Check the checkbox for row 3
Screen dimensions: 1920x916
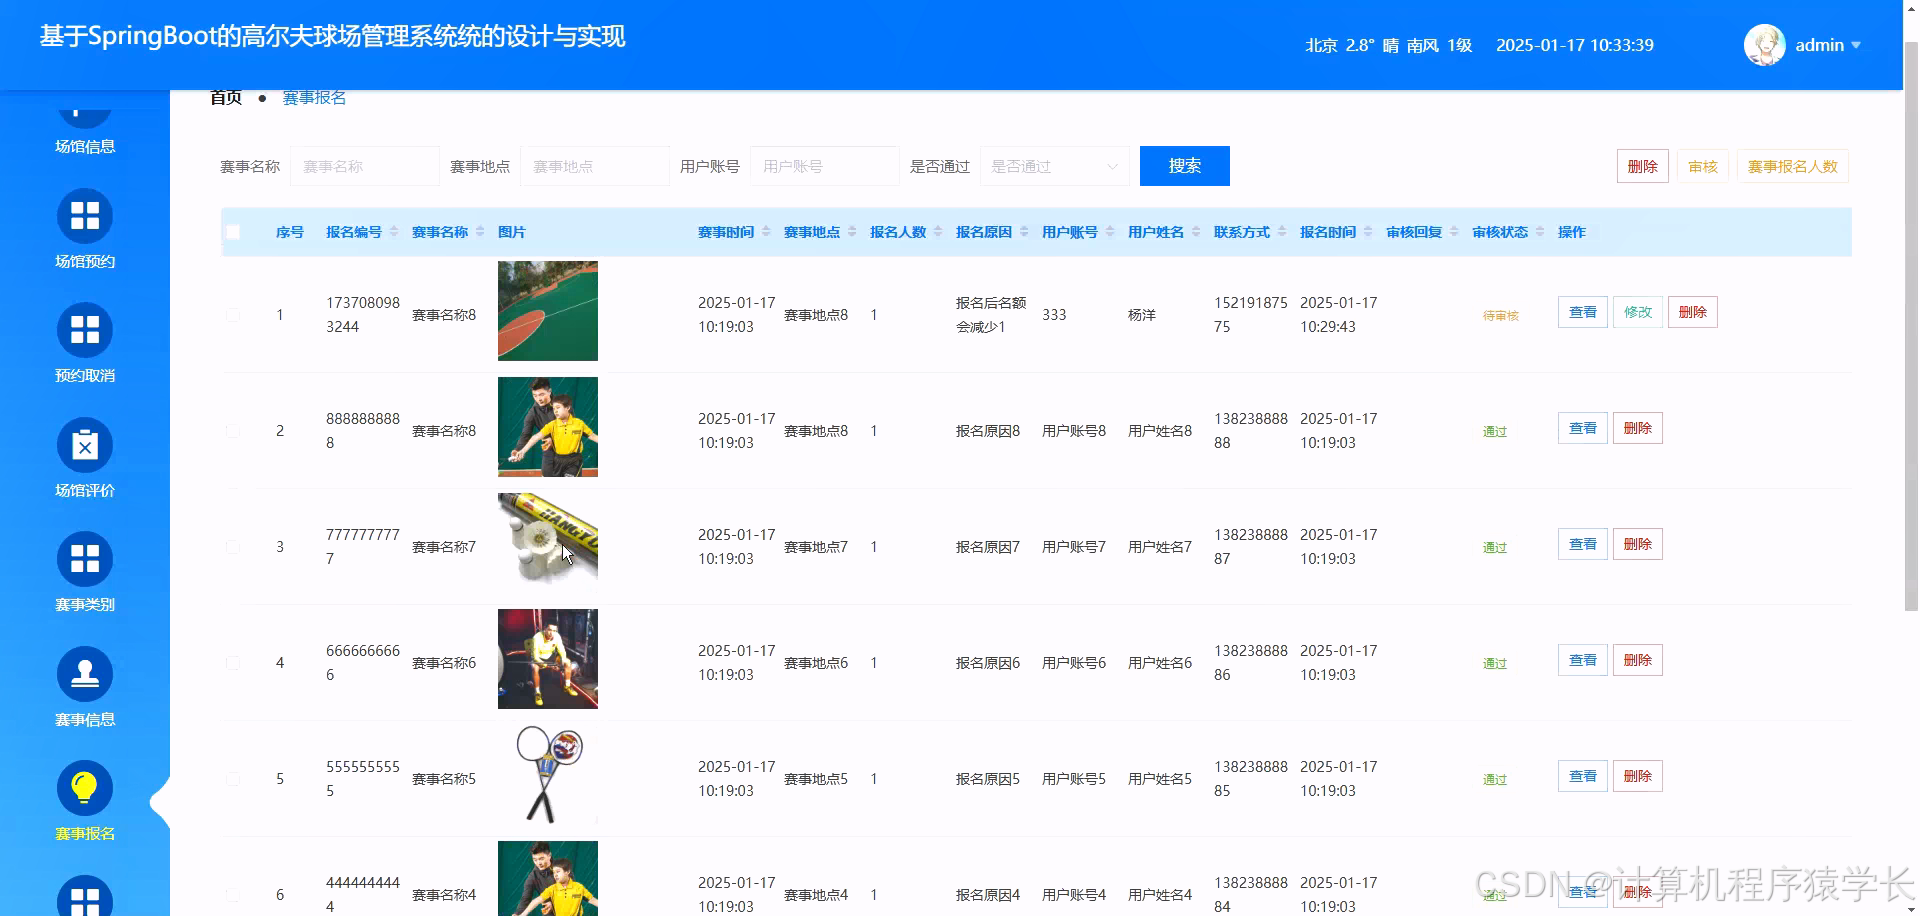[x=233, y=547]
